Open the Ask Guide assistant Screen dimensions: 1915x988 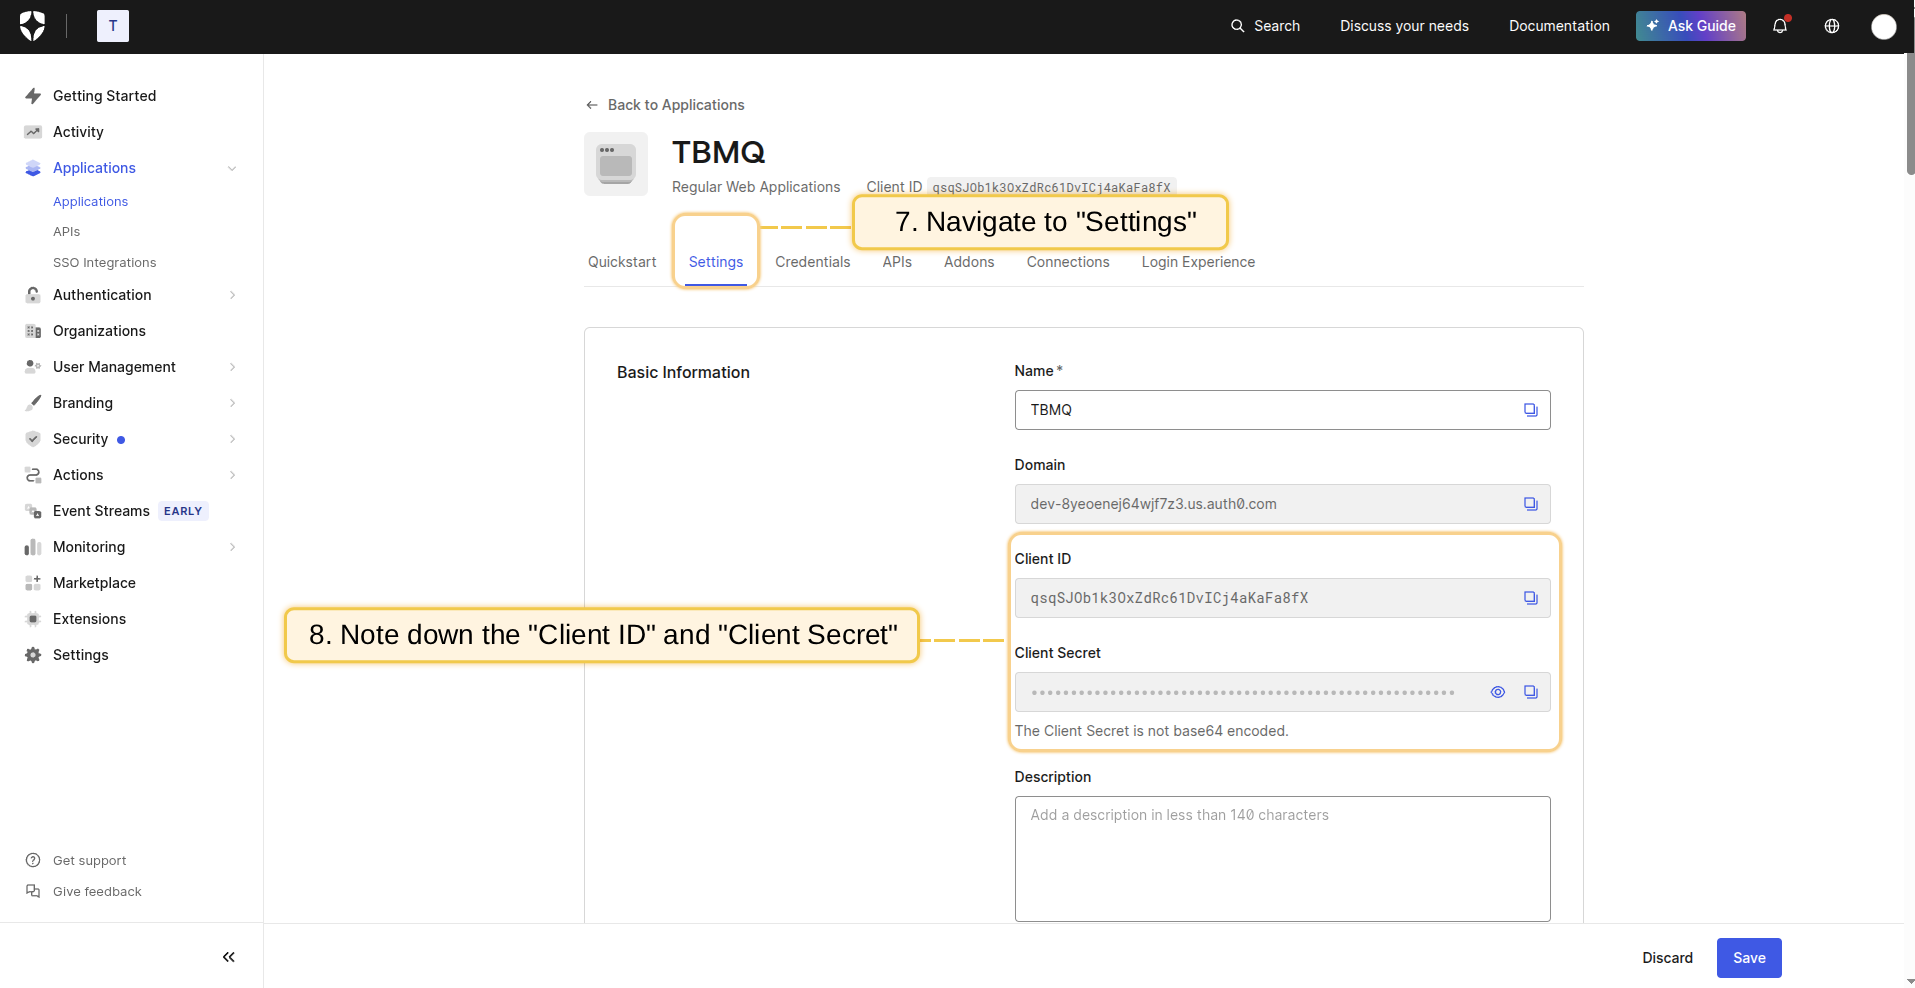(x=1690, y=26)
